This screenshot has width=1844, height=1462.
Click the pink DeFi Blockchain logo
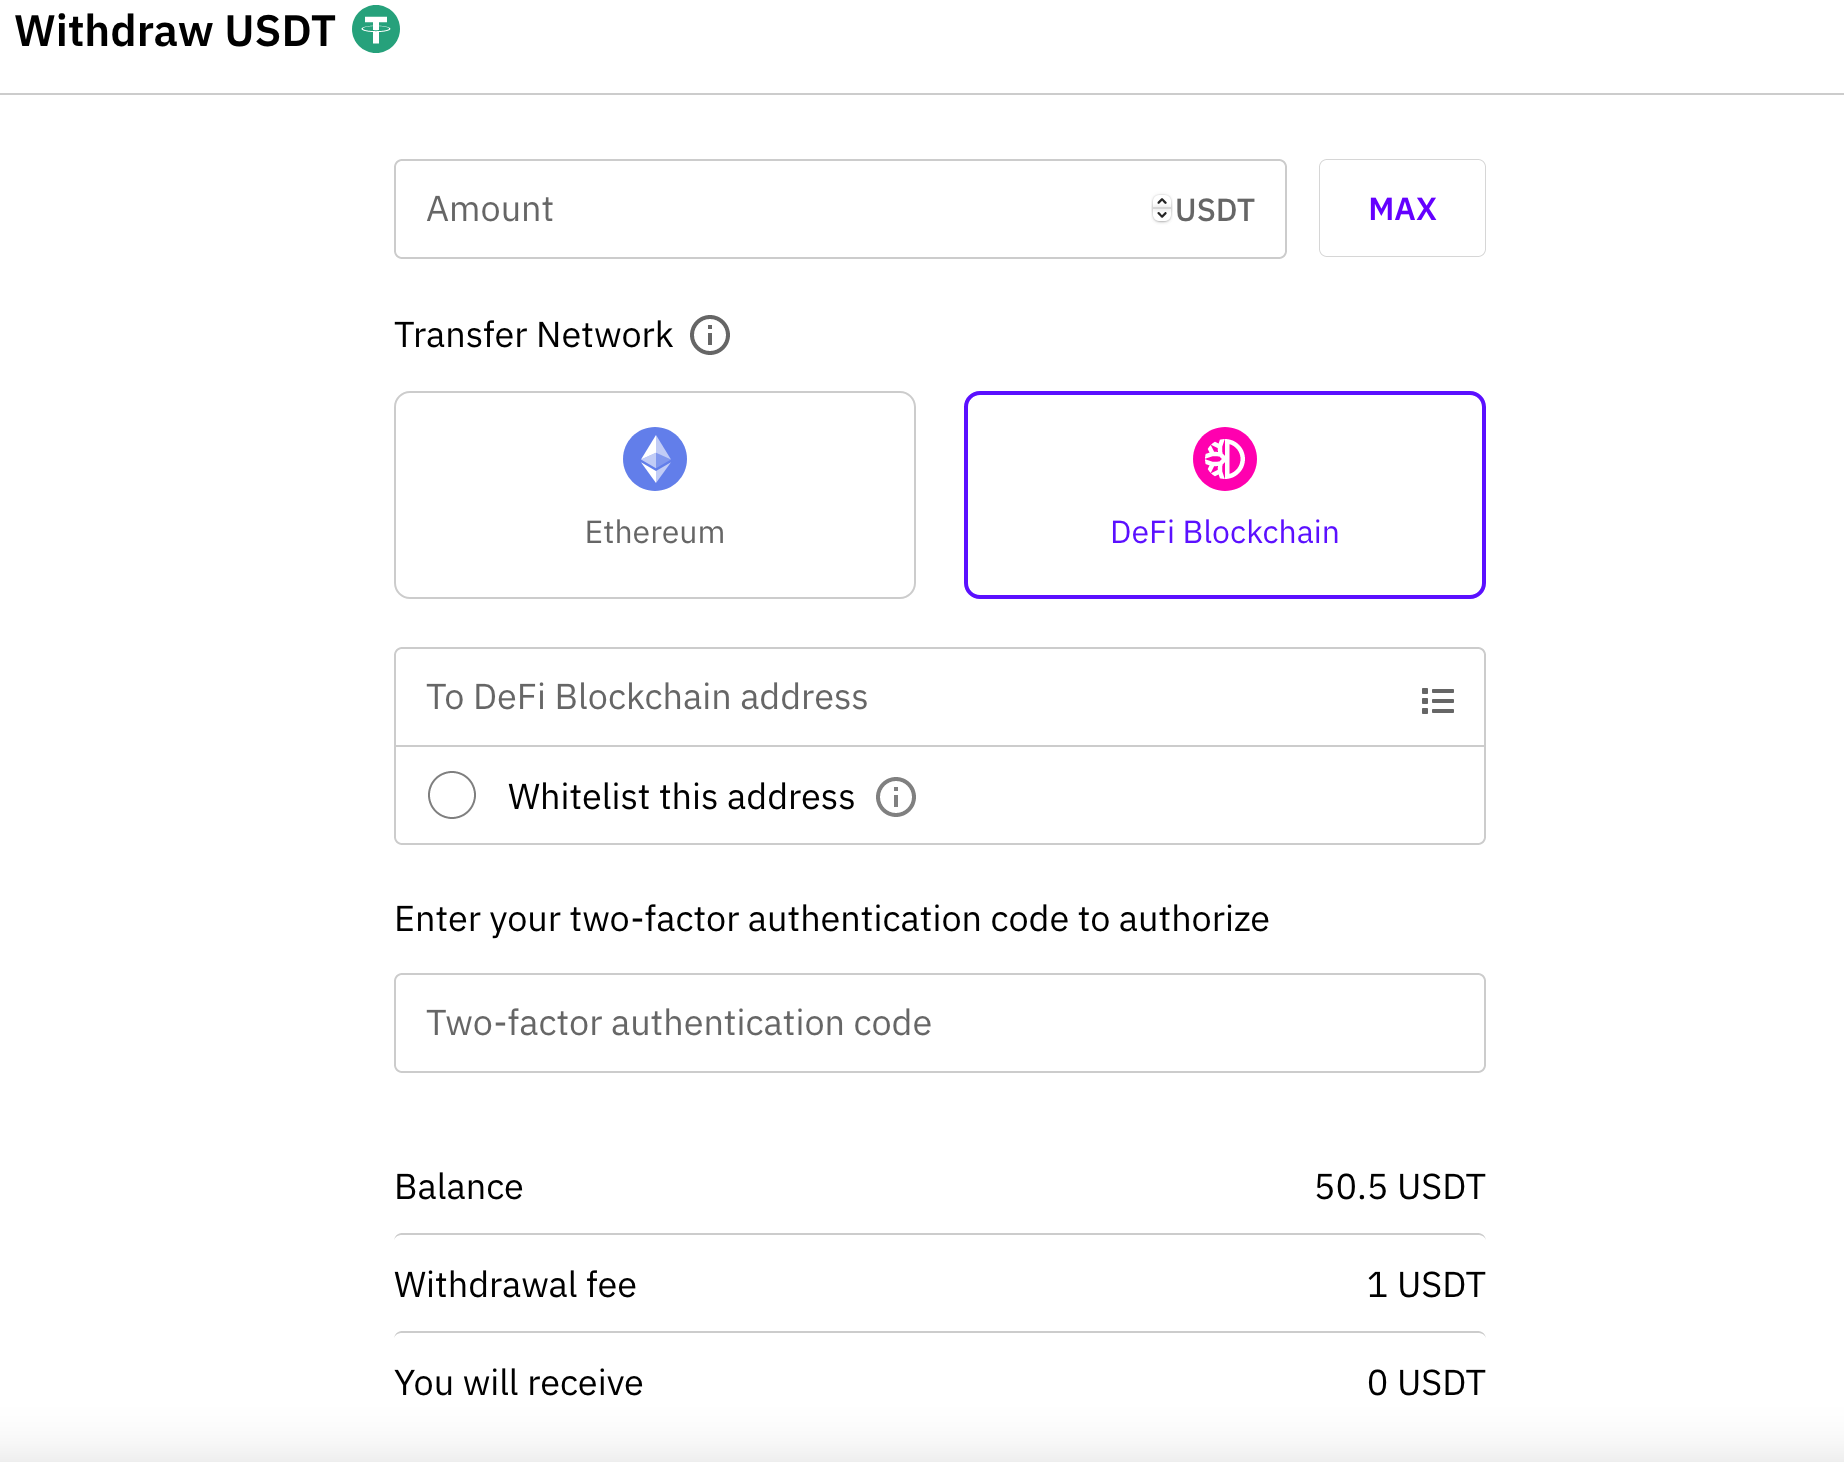coord(1224,459)
